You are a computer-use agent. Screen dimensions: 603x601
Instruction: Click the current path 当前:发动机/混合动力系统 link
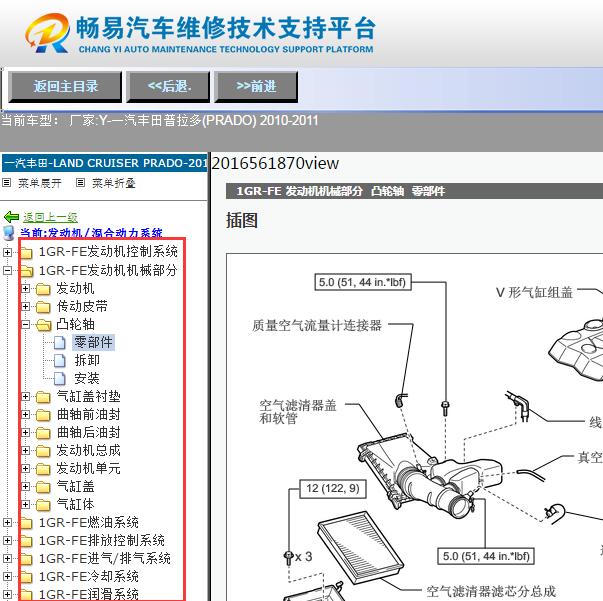tap(91, 233)
